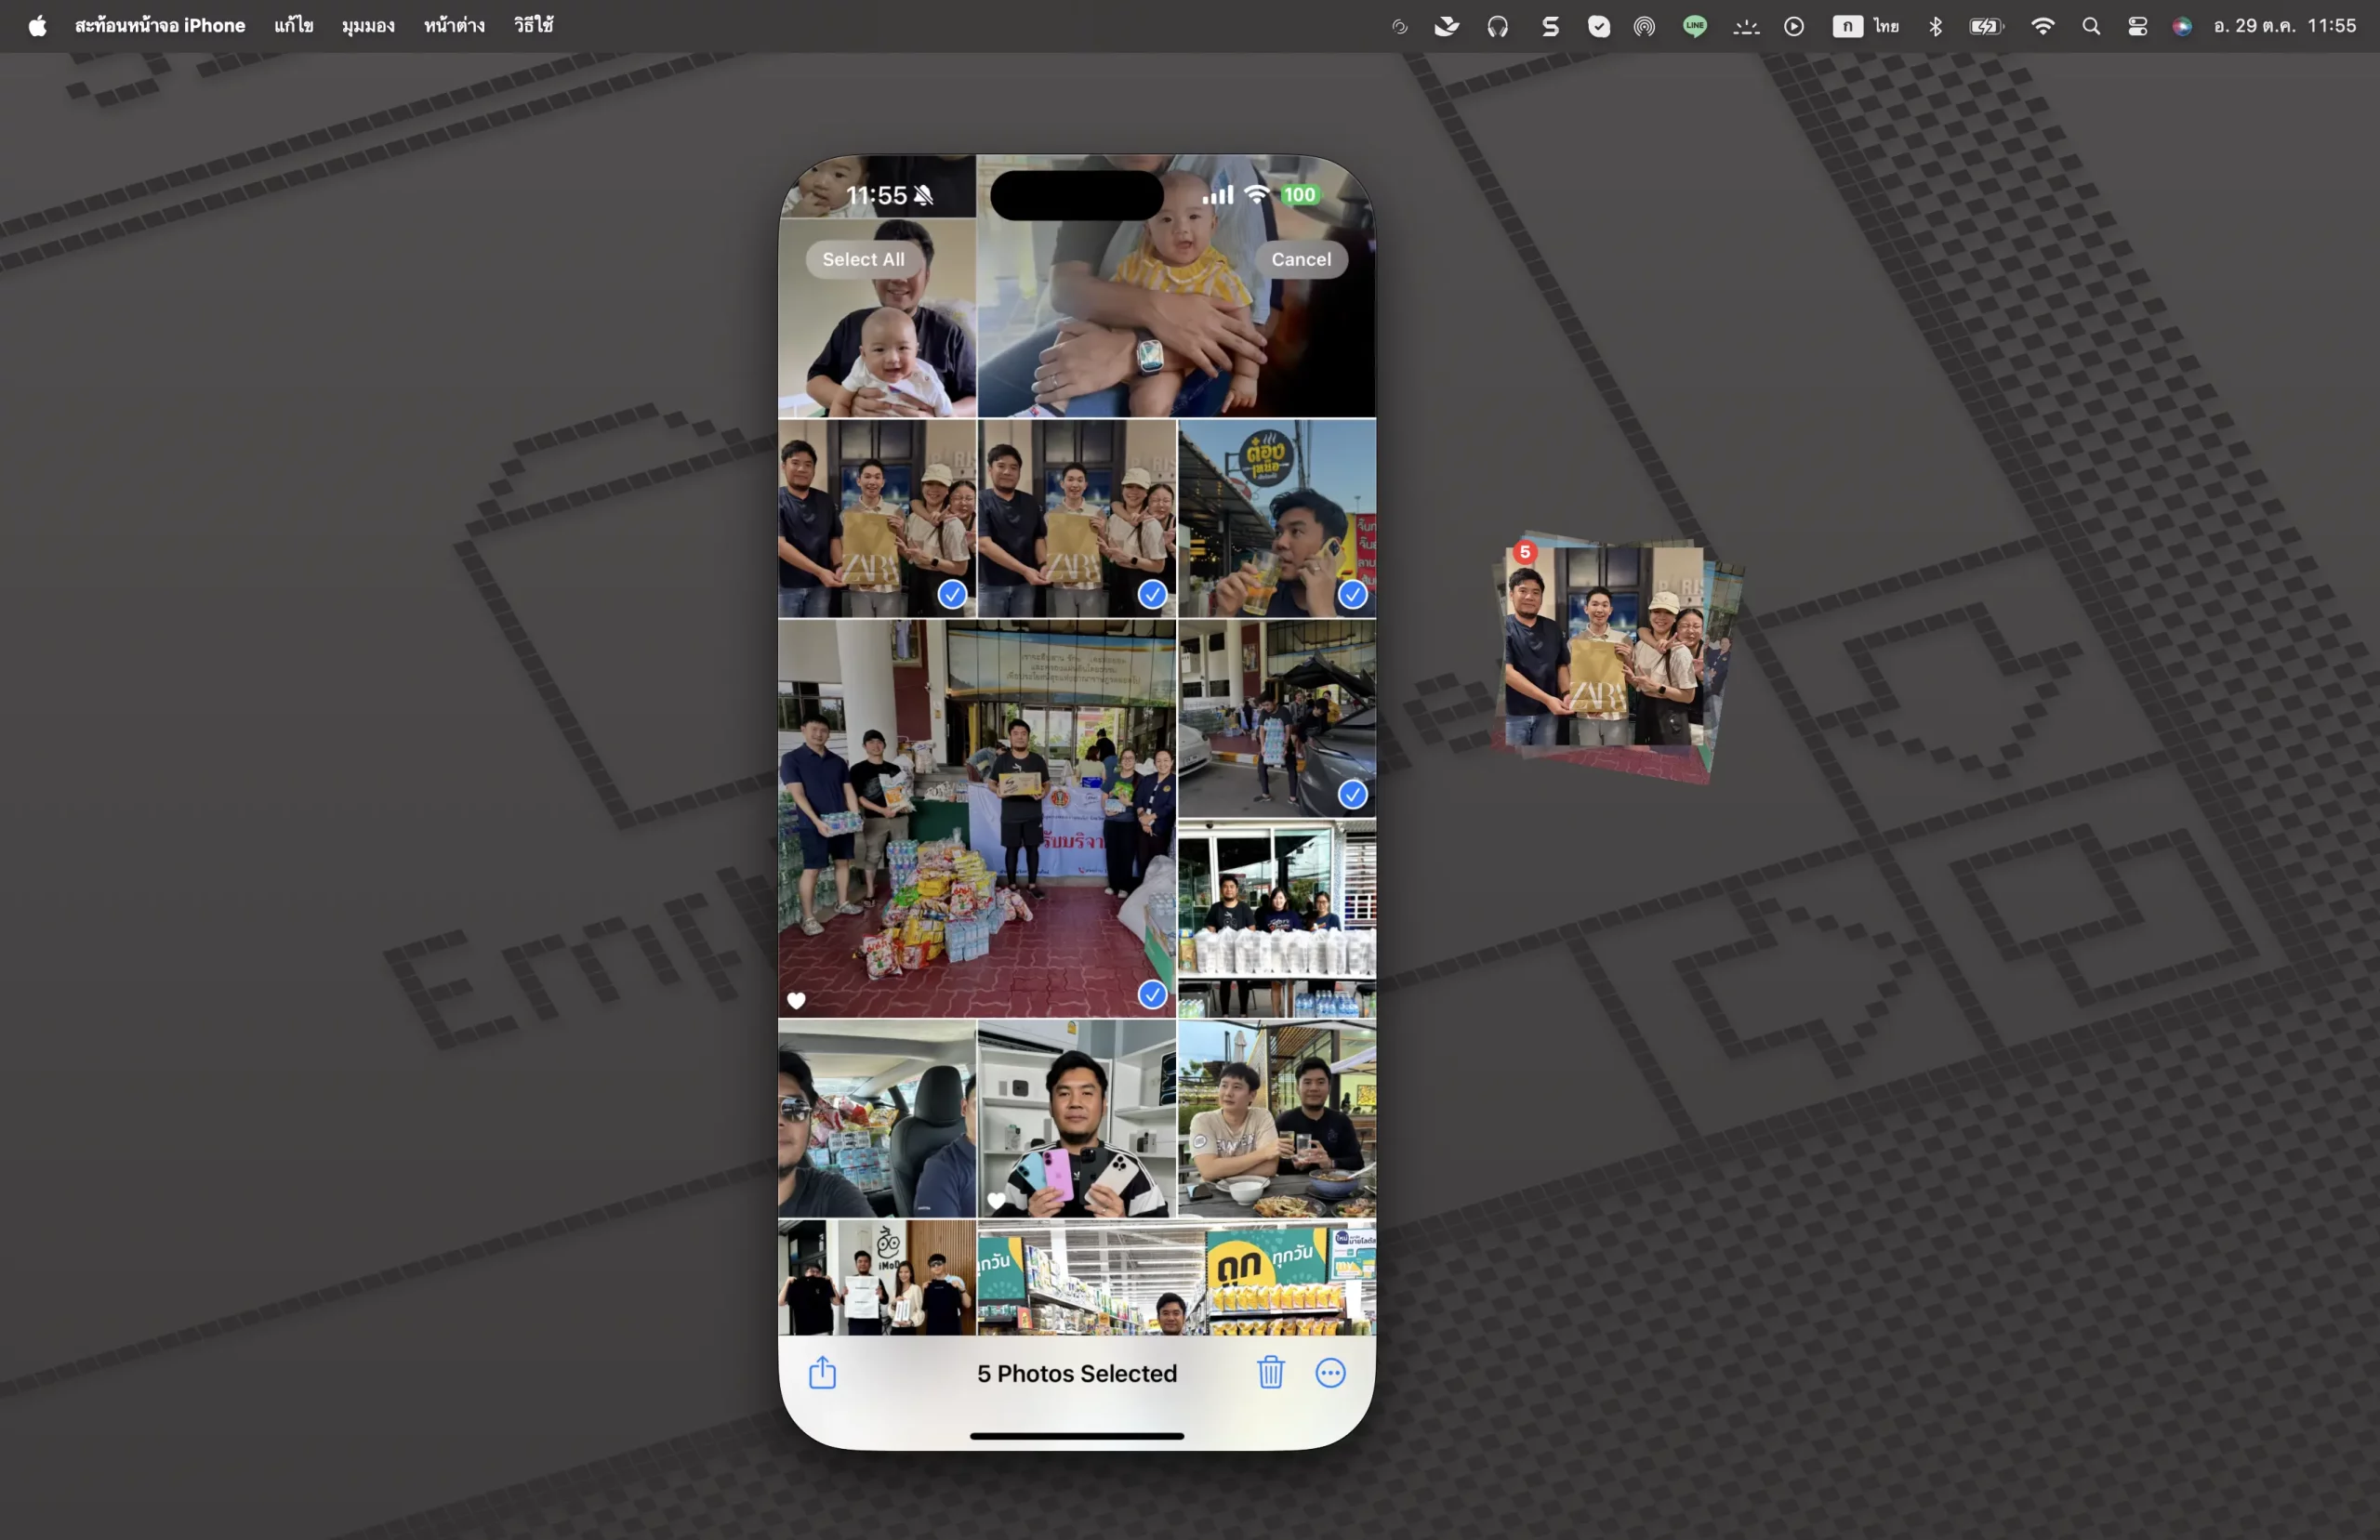Click the LINE icon in menu bar
This screenshot has width=2380, height=1540.
[x=1694, y=27]
